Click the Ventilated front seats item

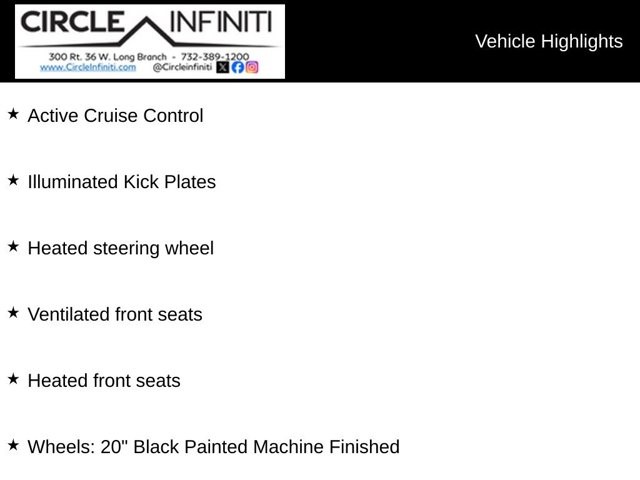115,314
